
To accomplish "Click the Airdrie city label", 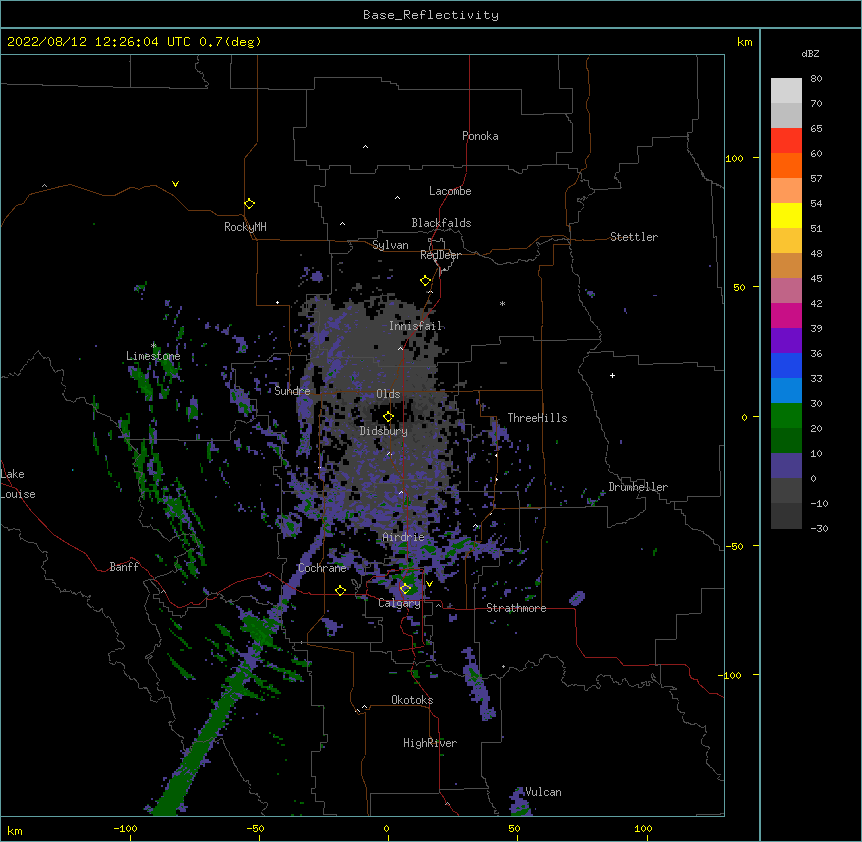I will click(x=404, y=537).
